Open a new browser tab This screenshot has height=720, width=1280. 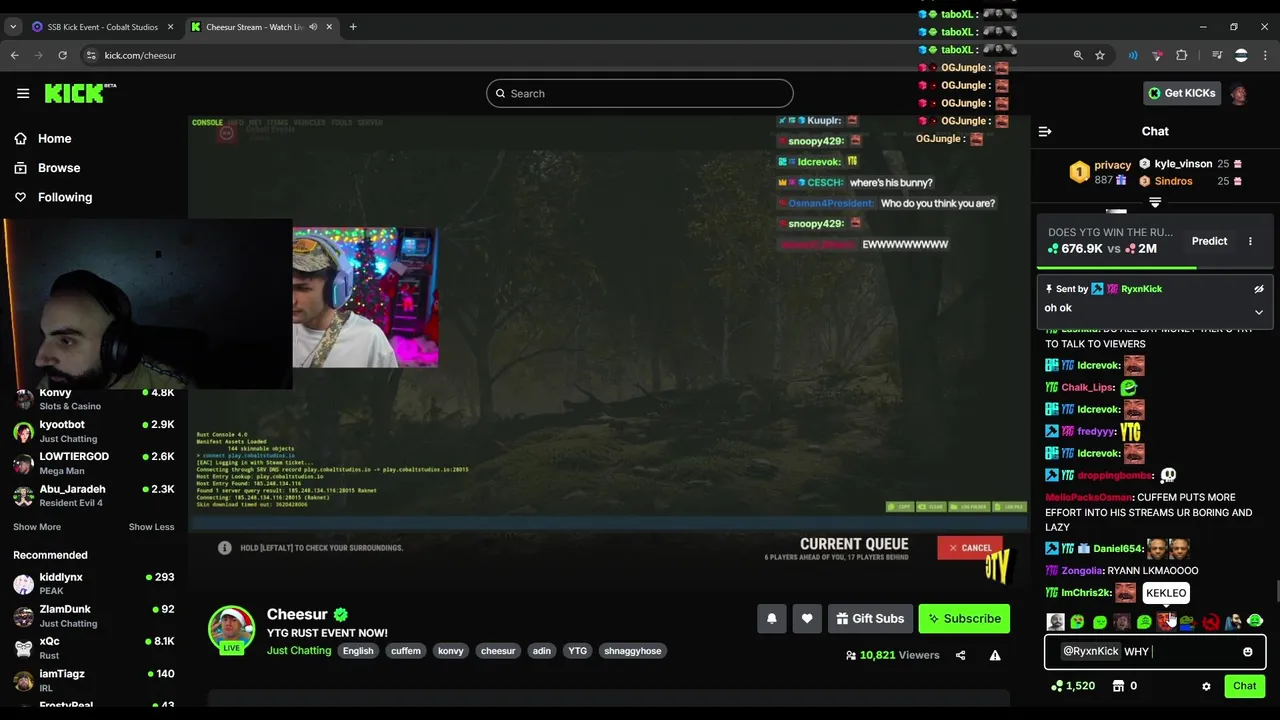[x=353, y=27]
